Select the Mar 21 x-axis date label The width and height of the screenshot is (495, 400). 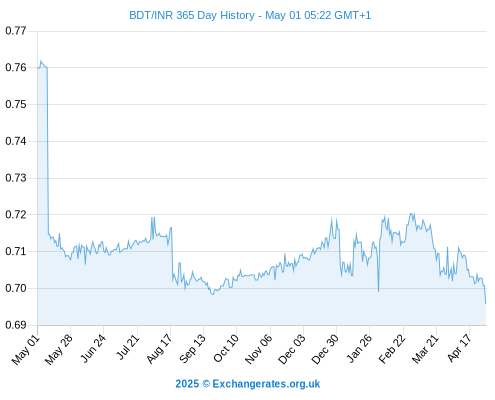[x=425, y=349]
